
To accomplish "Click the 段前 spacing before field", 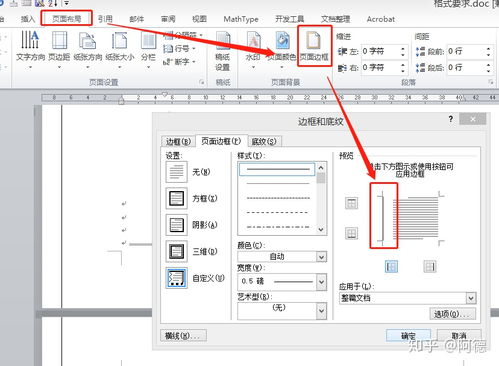I will click(x=465, y=51).
